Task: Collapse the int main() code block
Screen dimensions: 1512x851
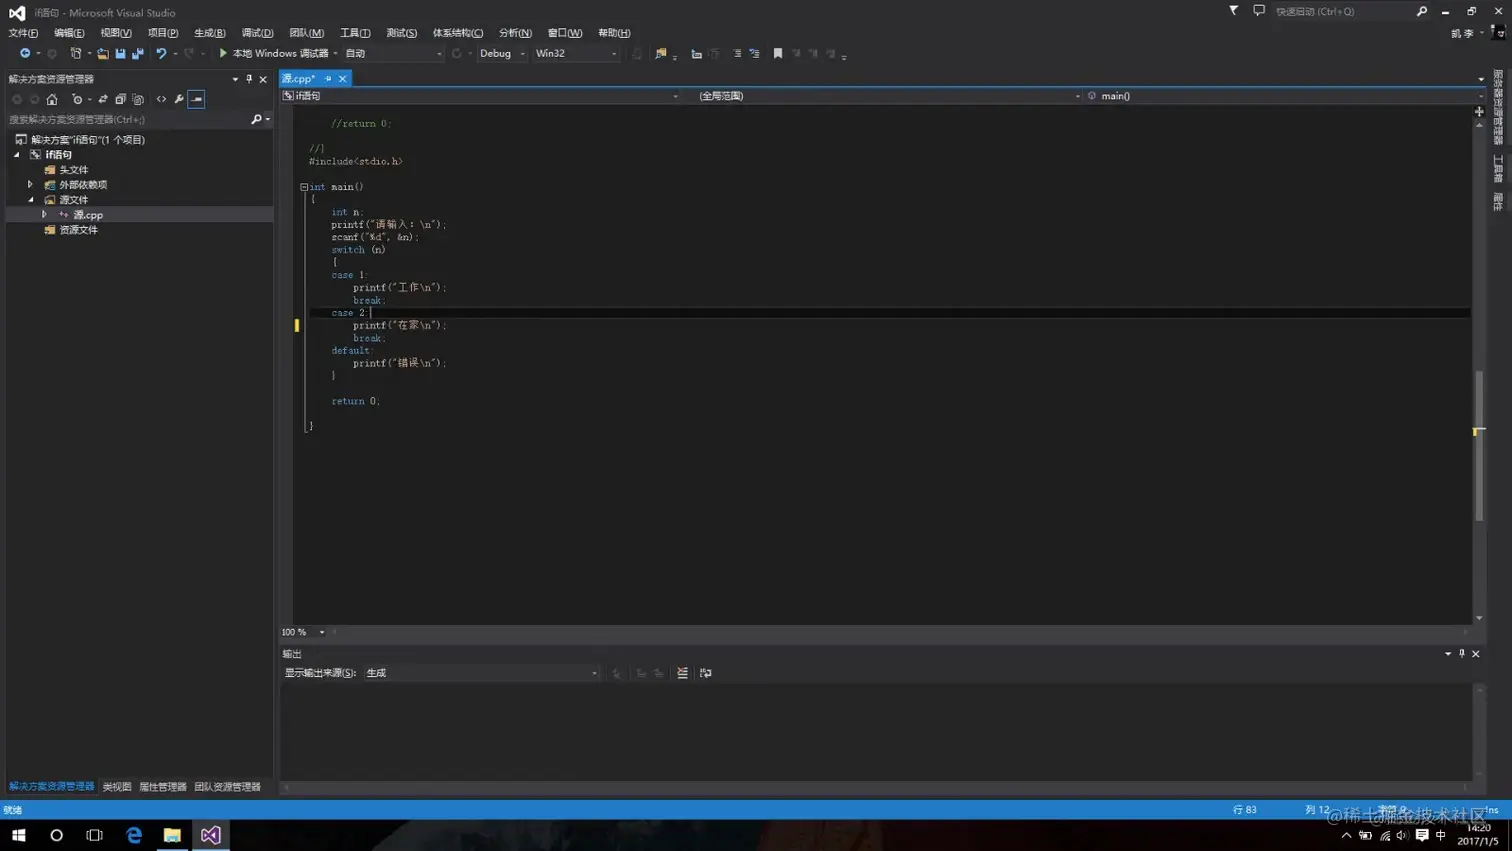Action: 304,187
